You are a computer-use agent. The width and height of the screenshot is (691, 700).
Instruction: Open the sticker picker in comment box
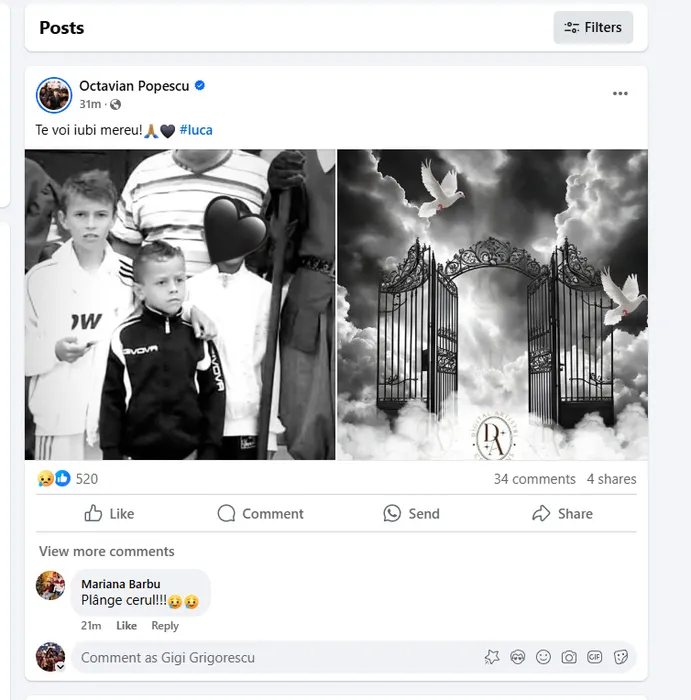tap(621, 657)
